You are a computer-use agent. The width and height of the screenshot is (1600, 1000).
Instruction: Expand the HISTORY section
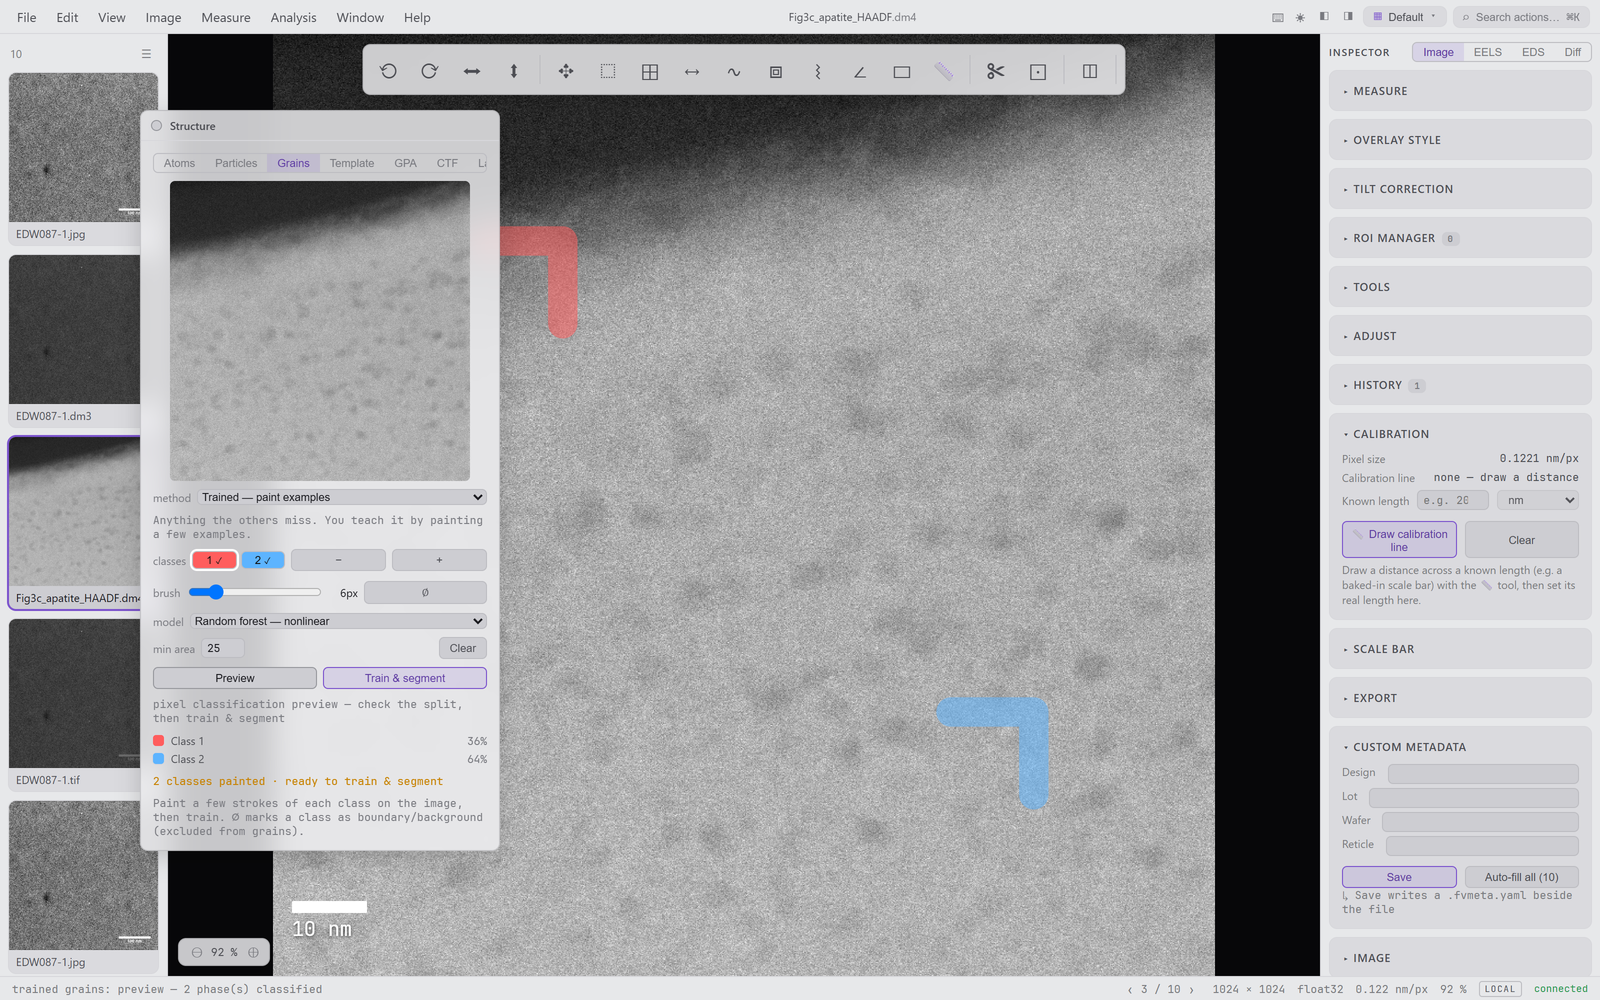(x=1460, y=385)
